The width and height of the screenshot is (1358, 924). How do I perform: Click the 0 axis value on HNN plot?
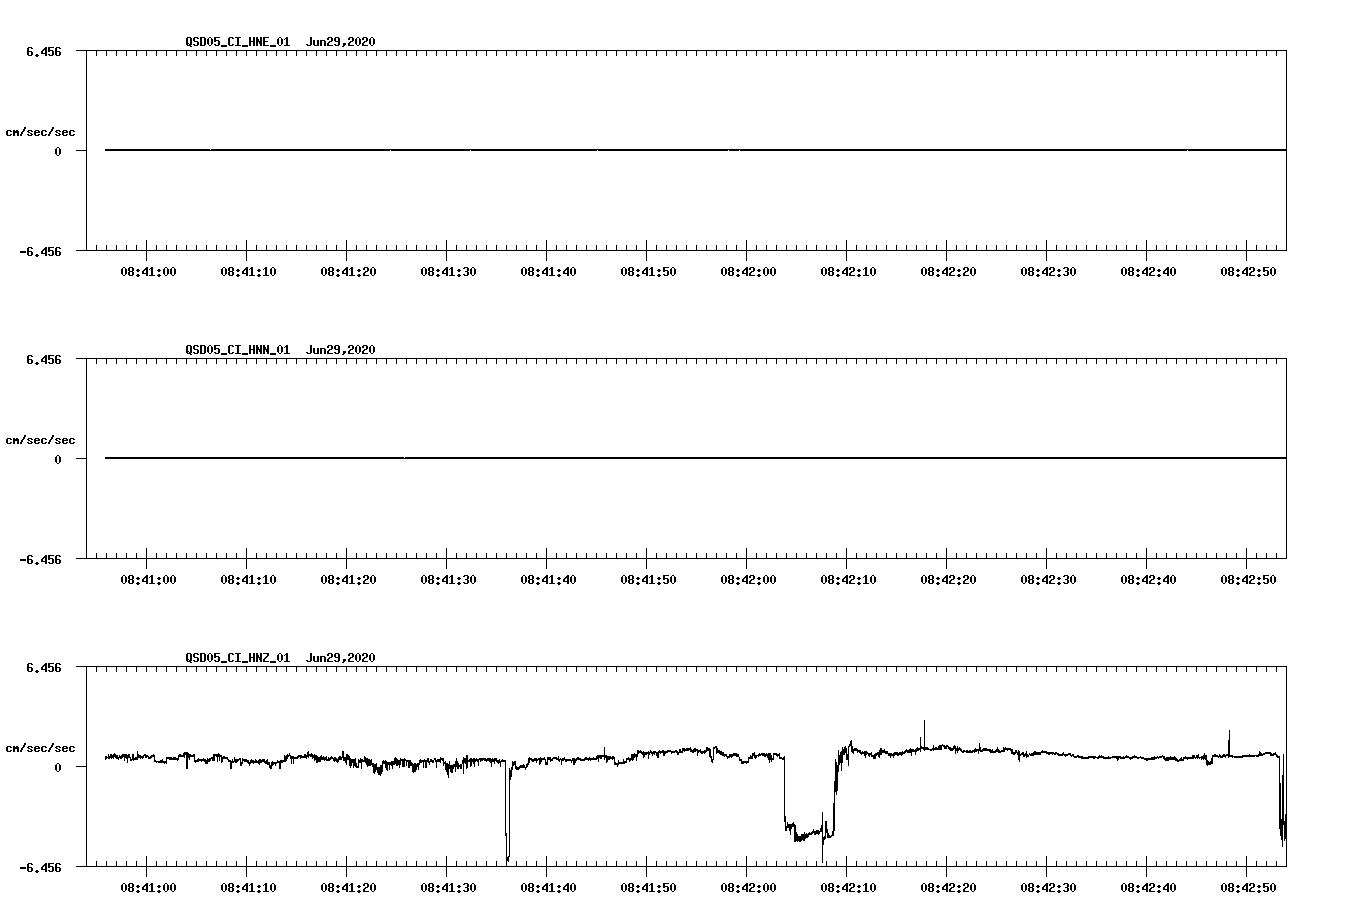coord(58,460)
